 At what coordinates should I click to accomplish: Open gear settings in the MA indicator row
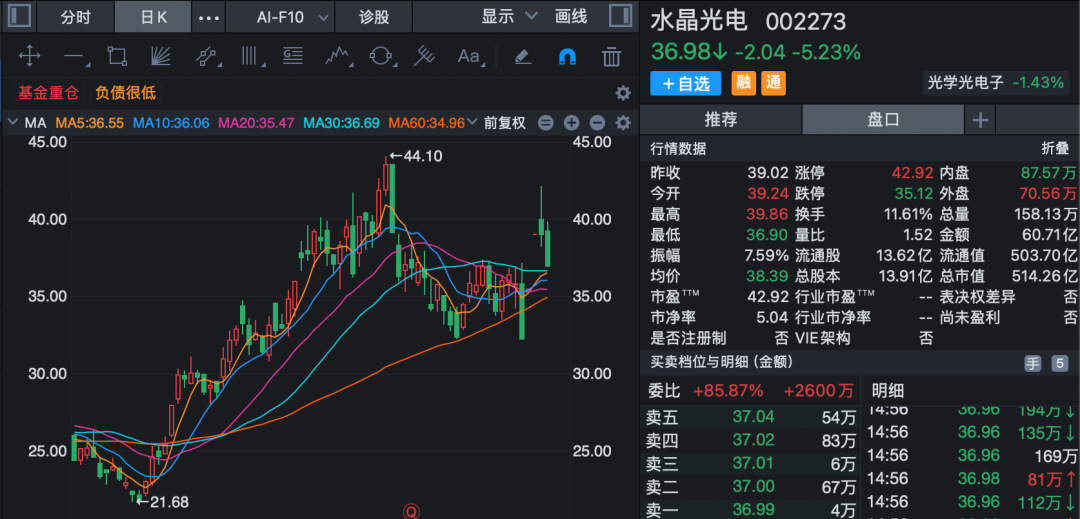(x=623, y=123)
